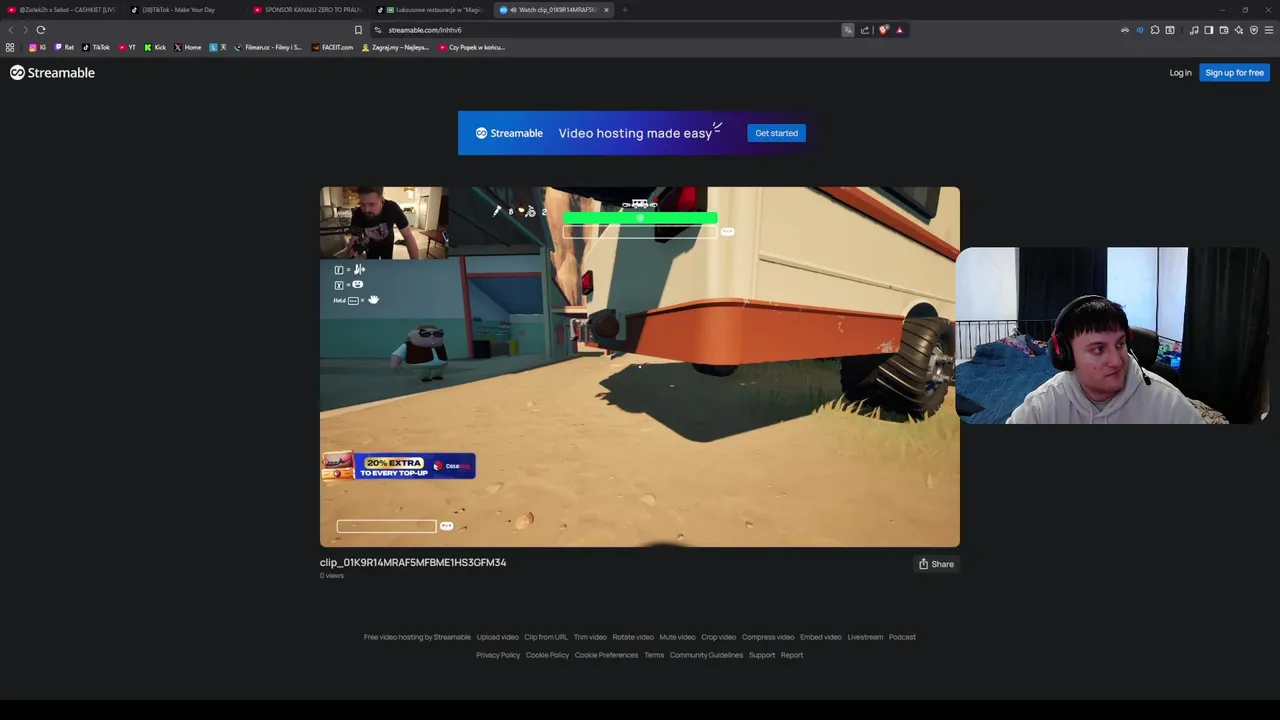Open the Privacy Policy footer link
Screen dimensions: 1280x720
(498, 655)
